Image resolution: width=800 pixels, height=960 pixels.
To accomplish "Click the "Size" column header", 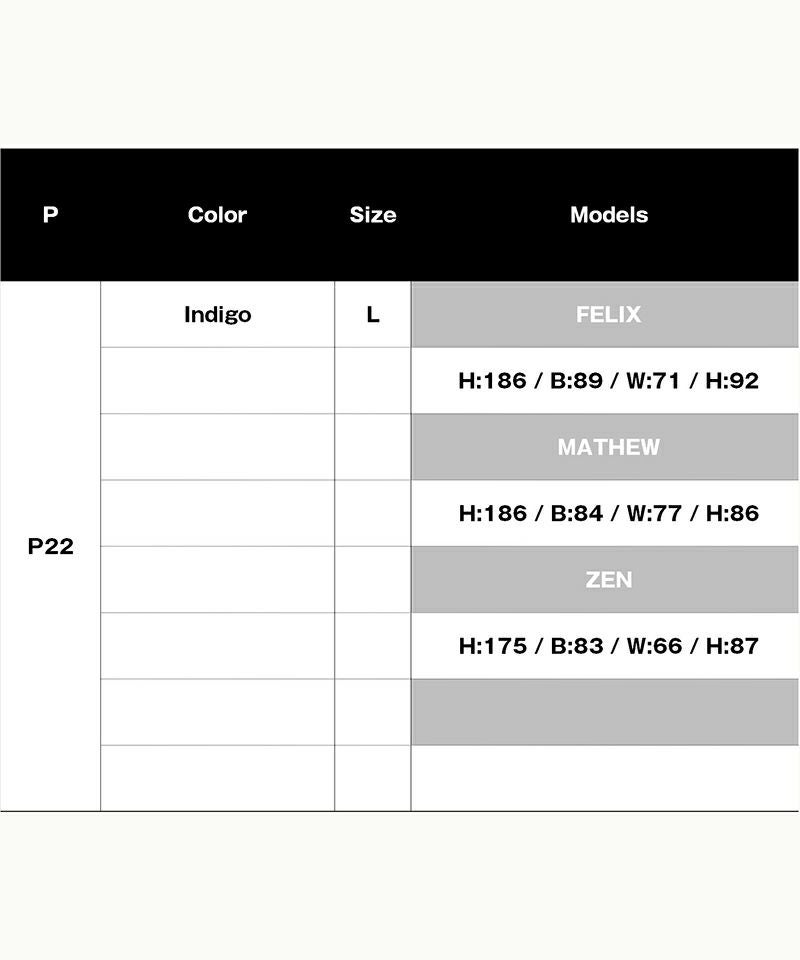I will [373, 215].
